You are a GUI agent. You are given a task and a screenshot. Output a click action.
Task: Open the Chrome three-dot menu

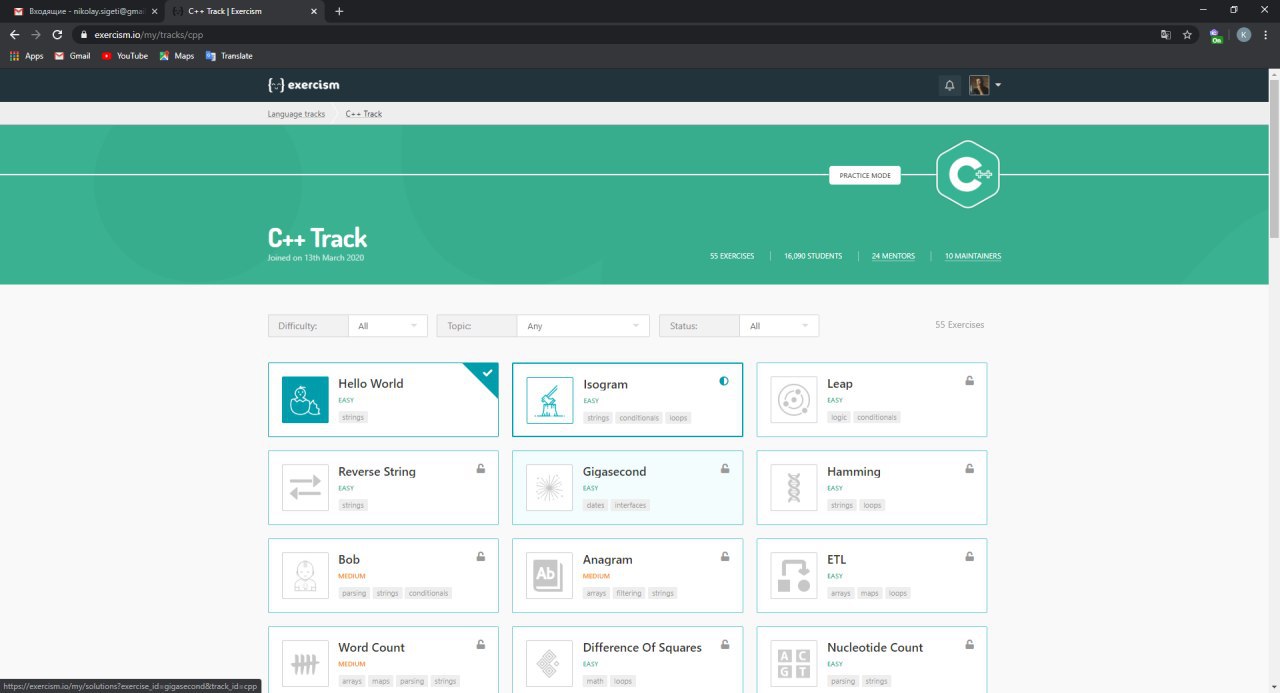(x=1265, y=34)
